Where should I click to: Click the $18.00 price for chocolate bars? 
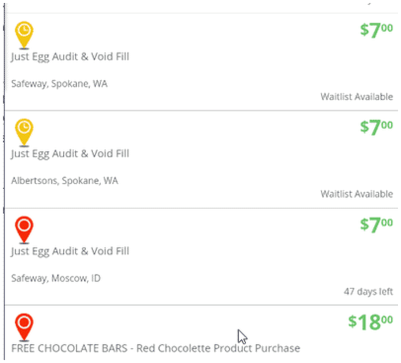pyautogui.click(x=370, y=322)
